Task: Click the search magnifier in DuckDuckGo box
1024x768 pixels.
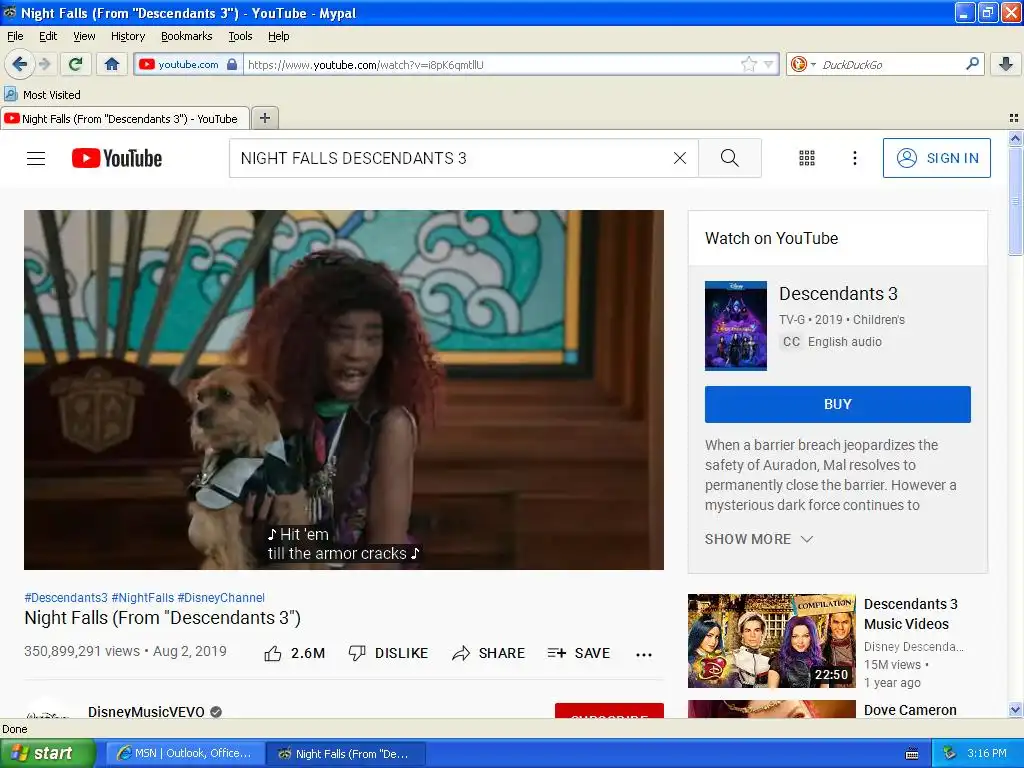Action: tap(972, 64)
